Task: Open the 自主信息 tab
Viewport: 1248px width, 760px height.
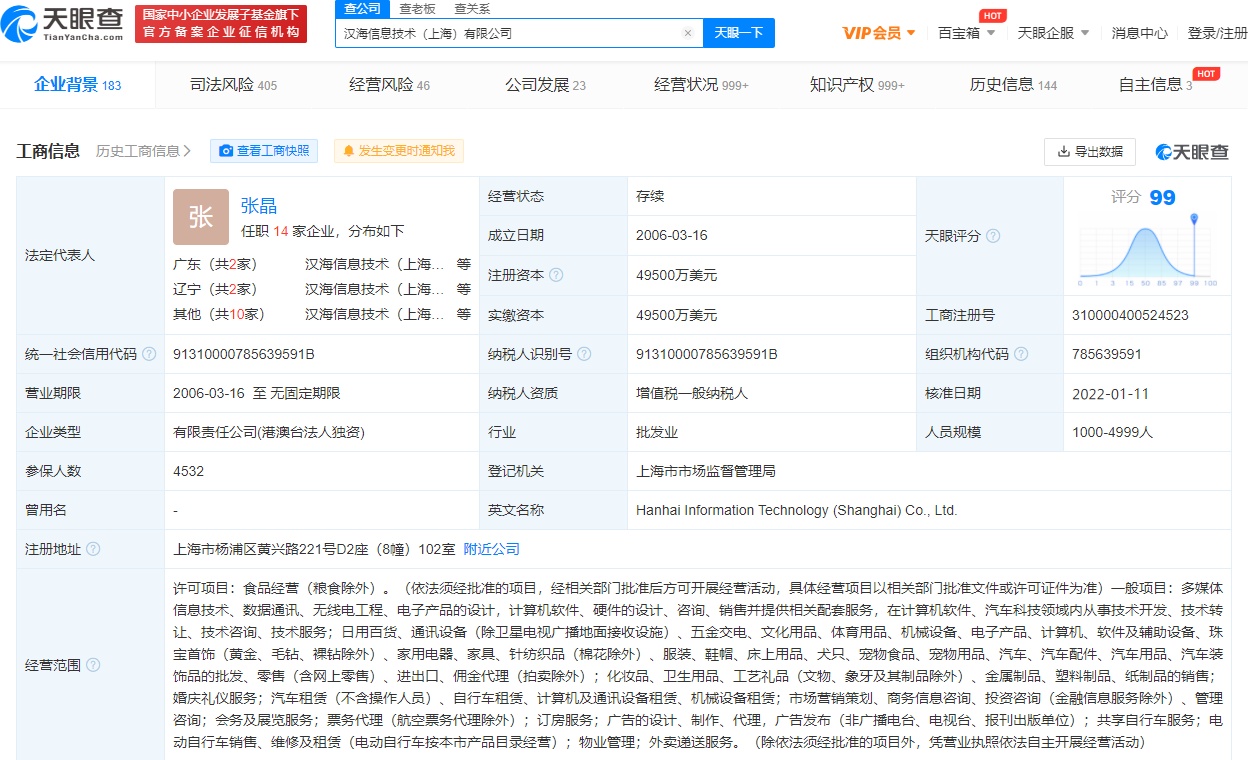Action: coord(1155,85)
